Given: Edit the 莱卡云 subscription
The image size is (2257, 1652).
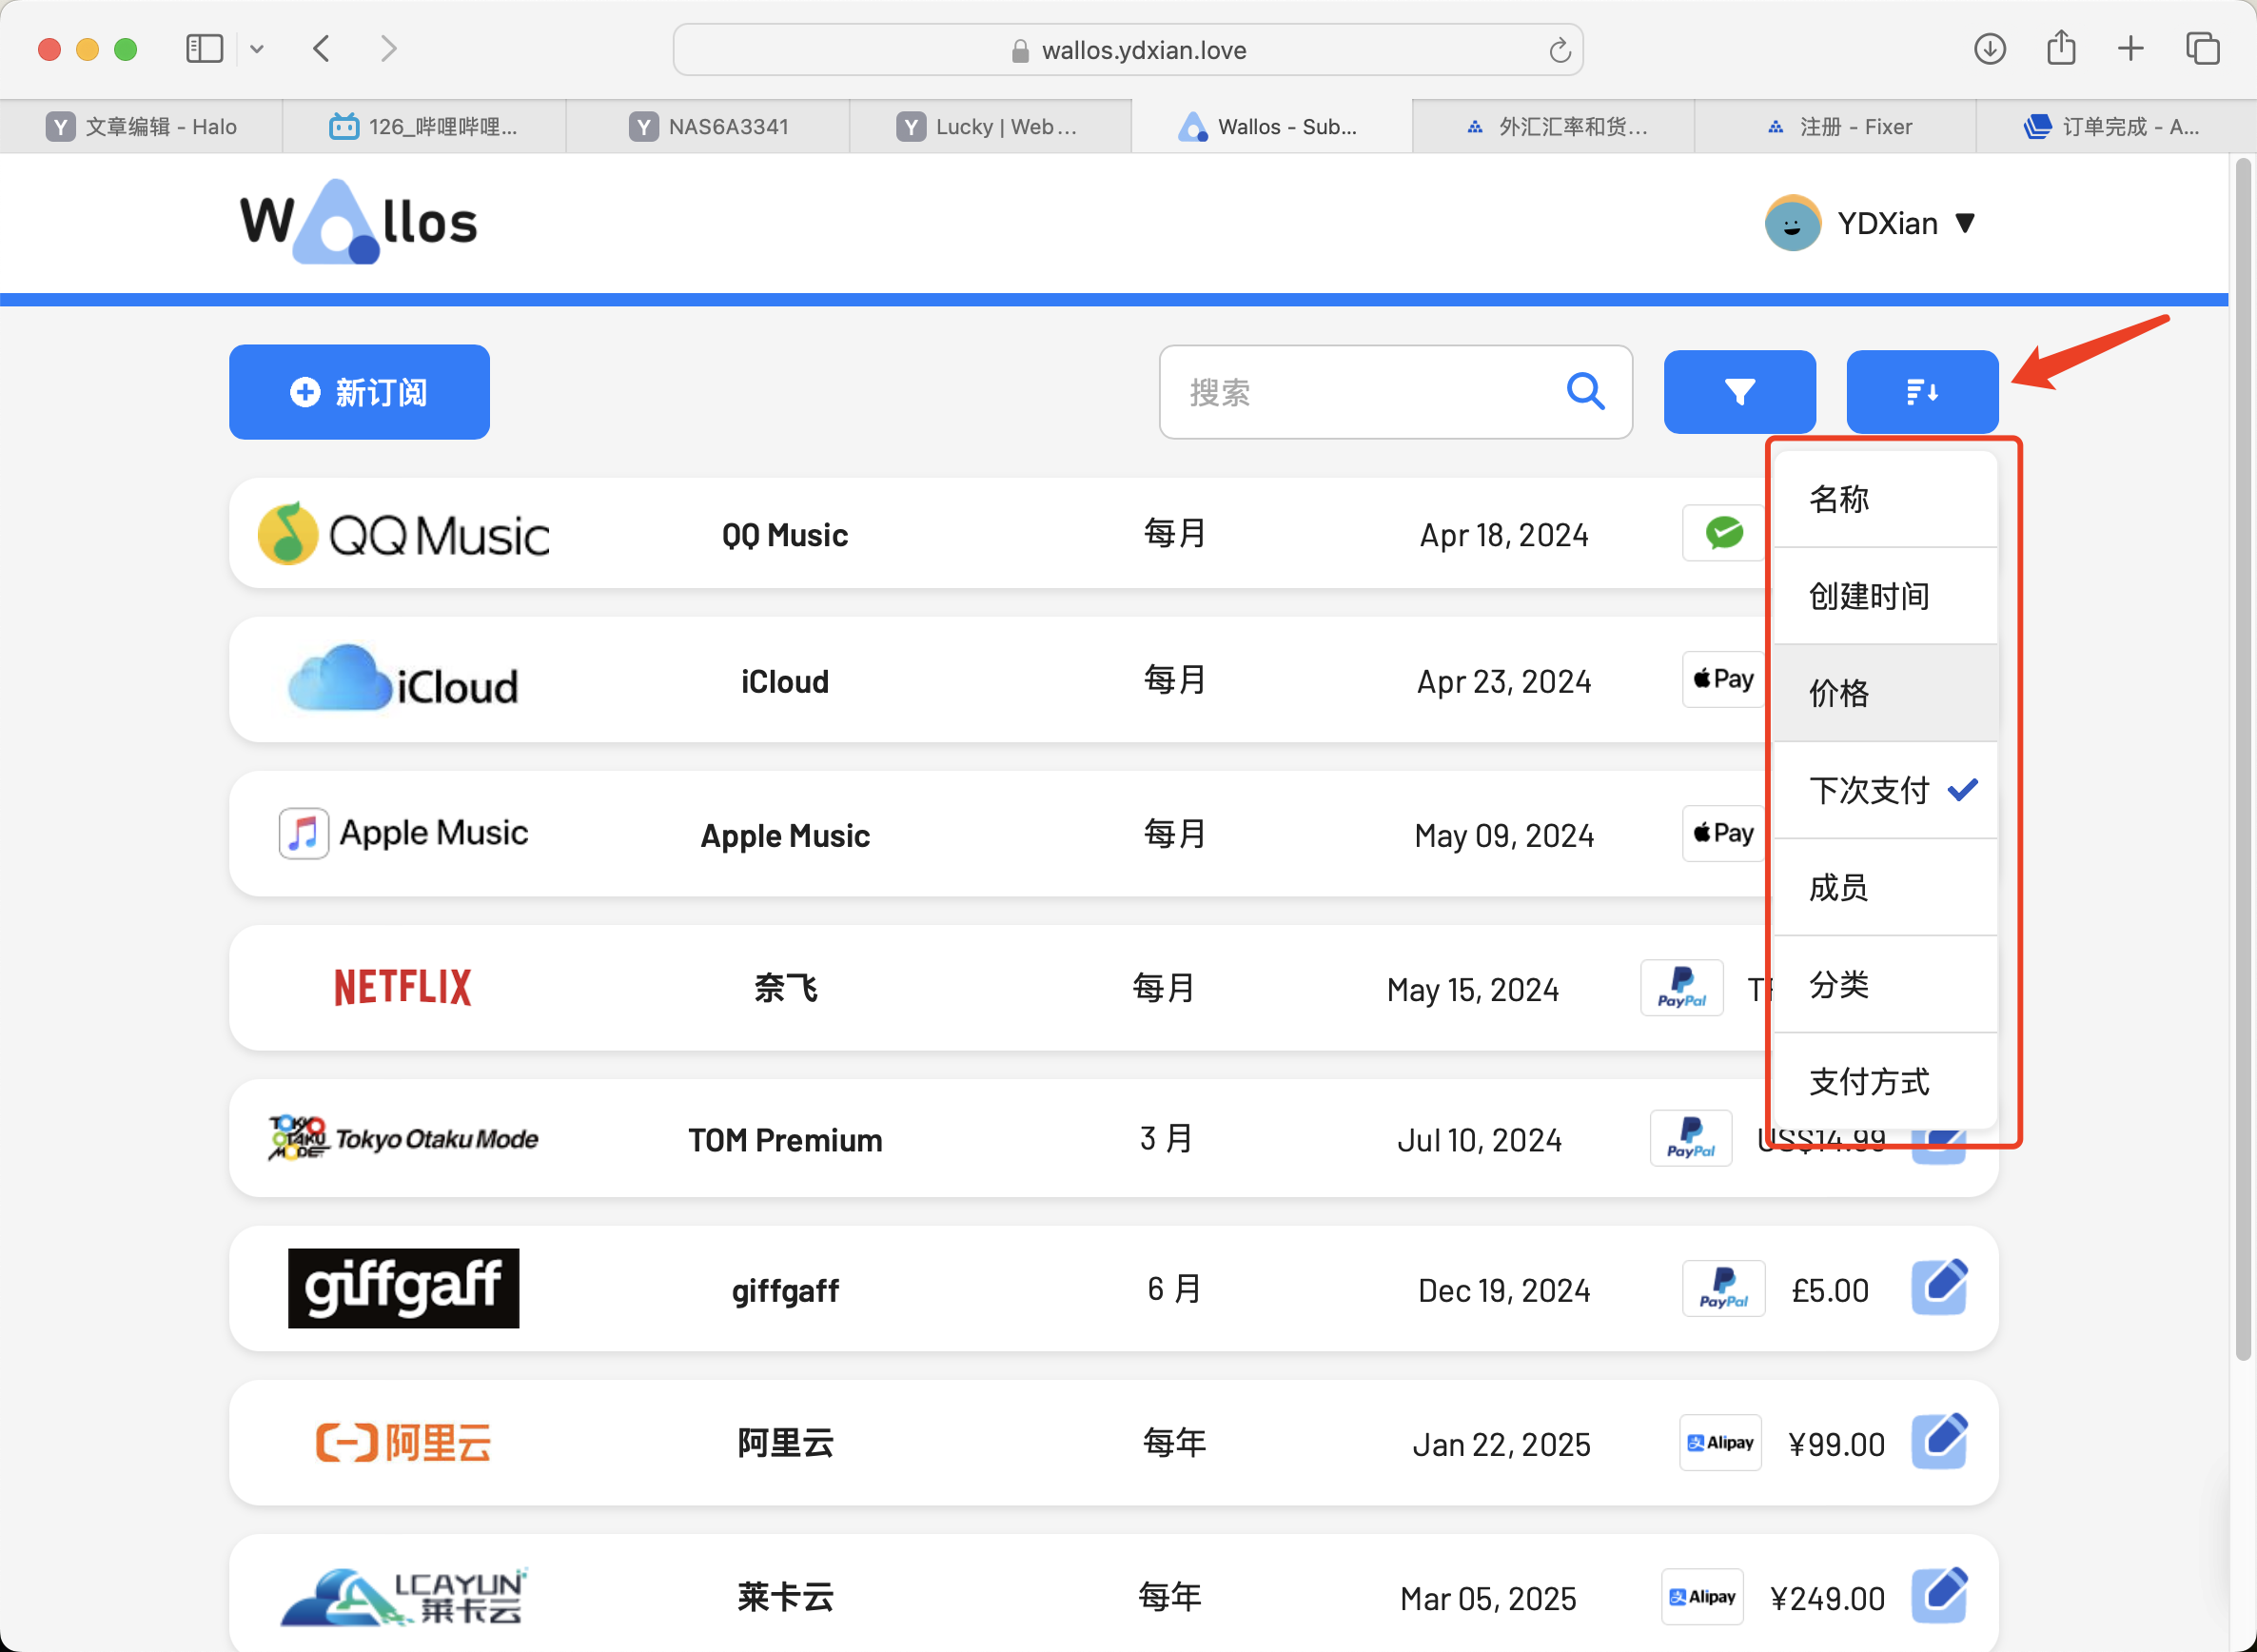Looking at the screenshot, I should [1939, 1596].
